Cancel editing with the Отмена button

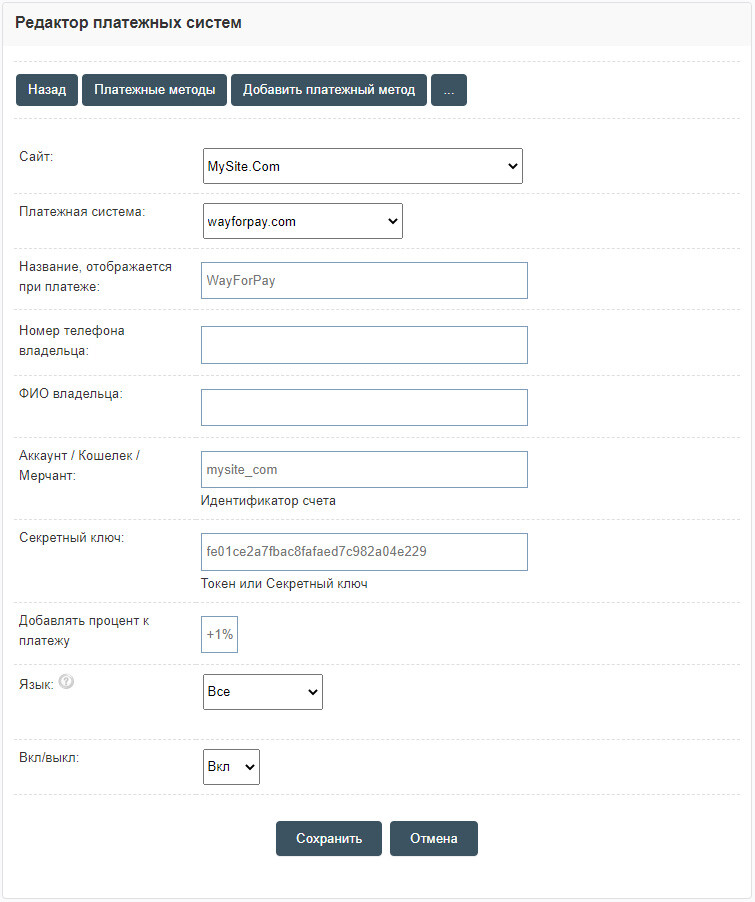tap(433, 839)
